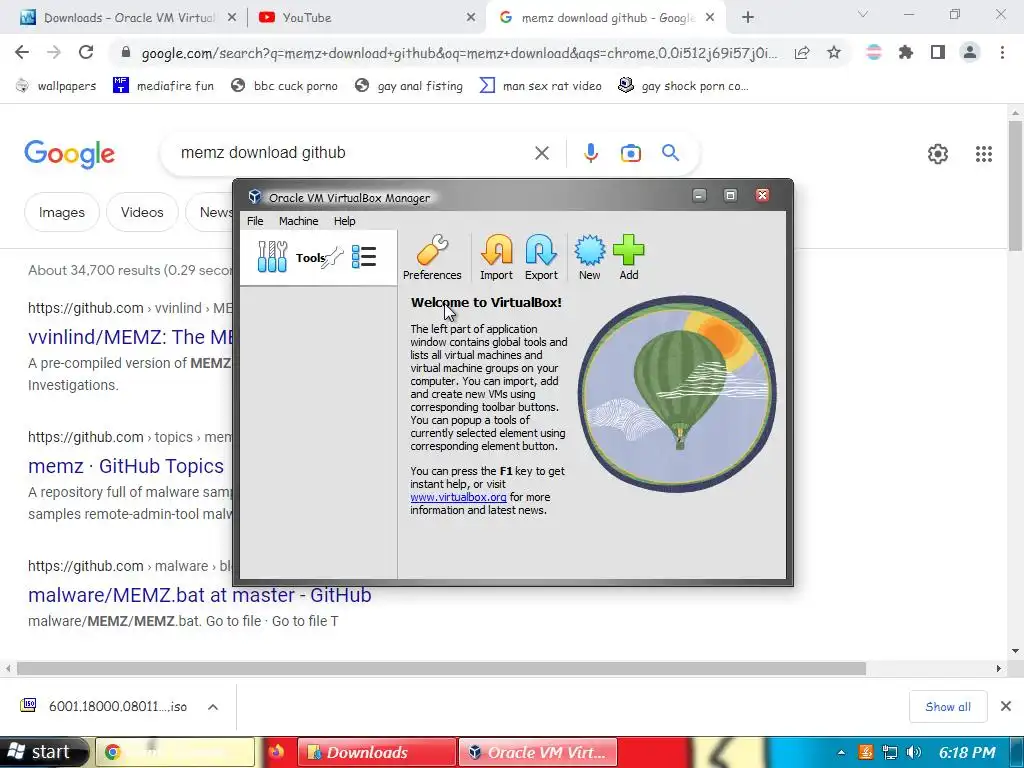The image size is (1024, 768).
Task: Switch to Downloads taskbar window
Action: (377, 752)
